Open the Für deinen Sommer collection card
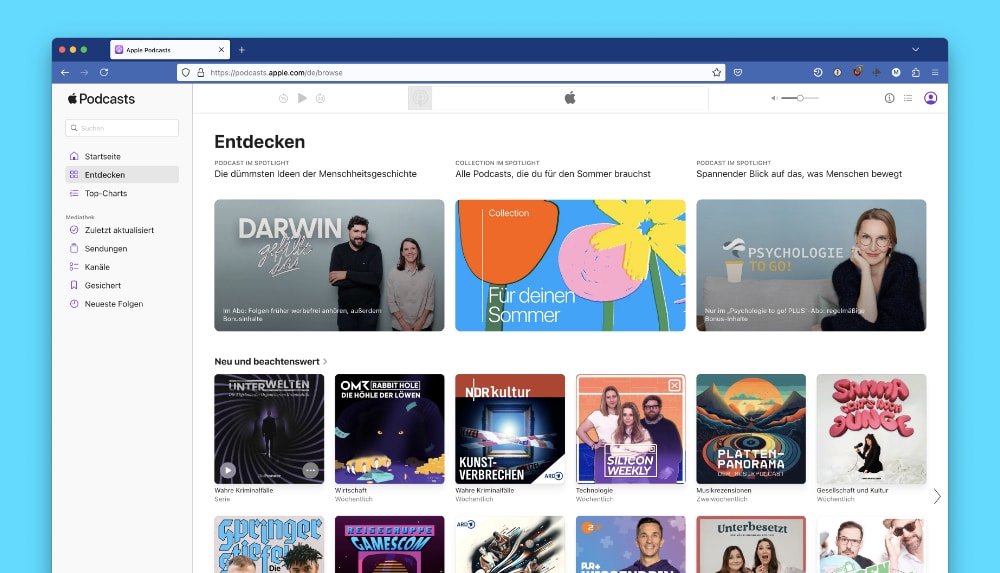Screen dimensions: 1000x573 [570, 265]
